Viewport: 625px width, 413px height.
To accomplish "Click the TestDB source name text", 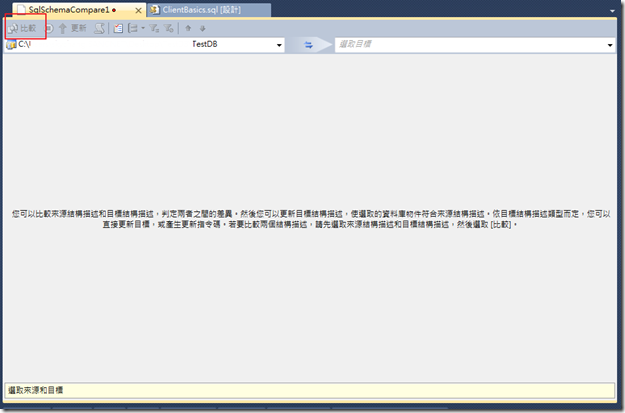I will pos(205,44).
